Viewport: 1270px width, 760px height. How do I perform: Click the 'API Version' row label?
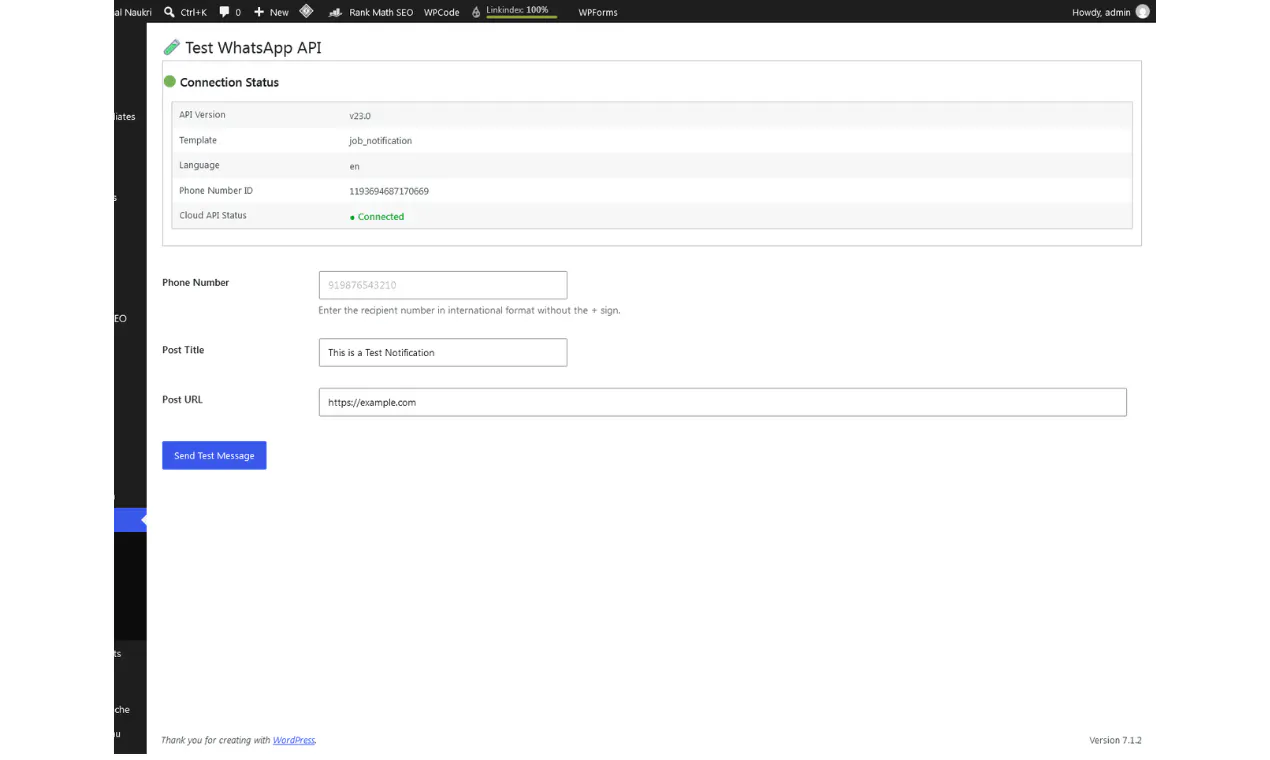[202, 114]
